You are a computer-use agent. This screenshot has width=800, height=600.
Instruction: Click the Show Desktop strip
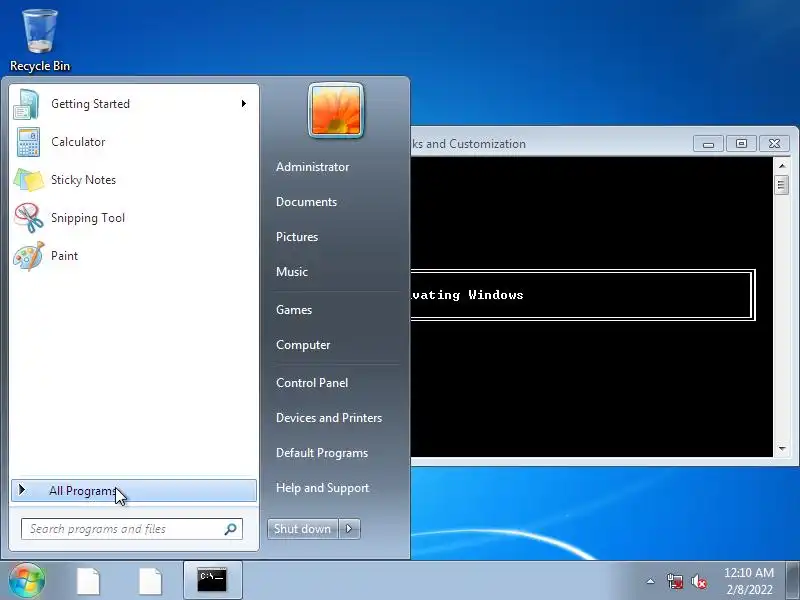[793, 581]
